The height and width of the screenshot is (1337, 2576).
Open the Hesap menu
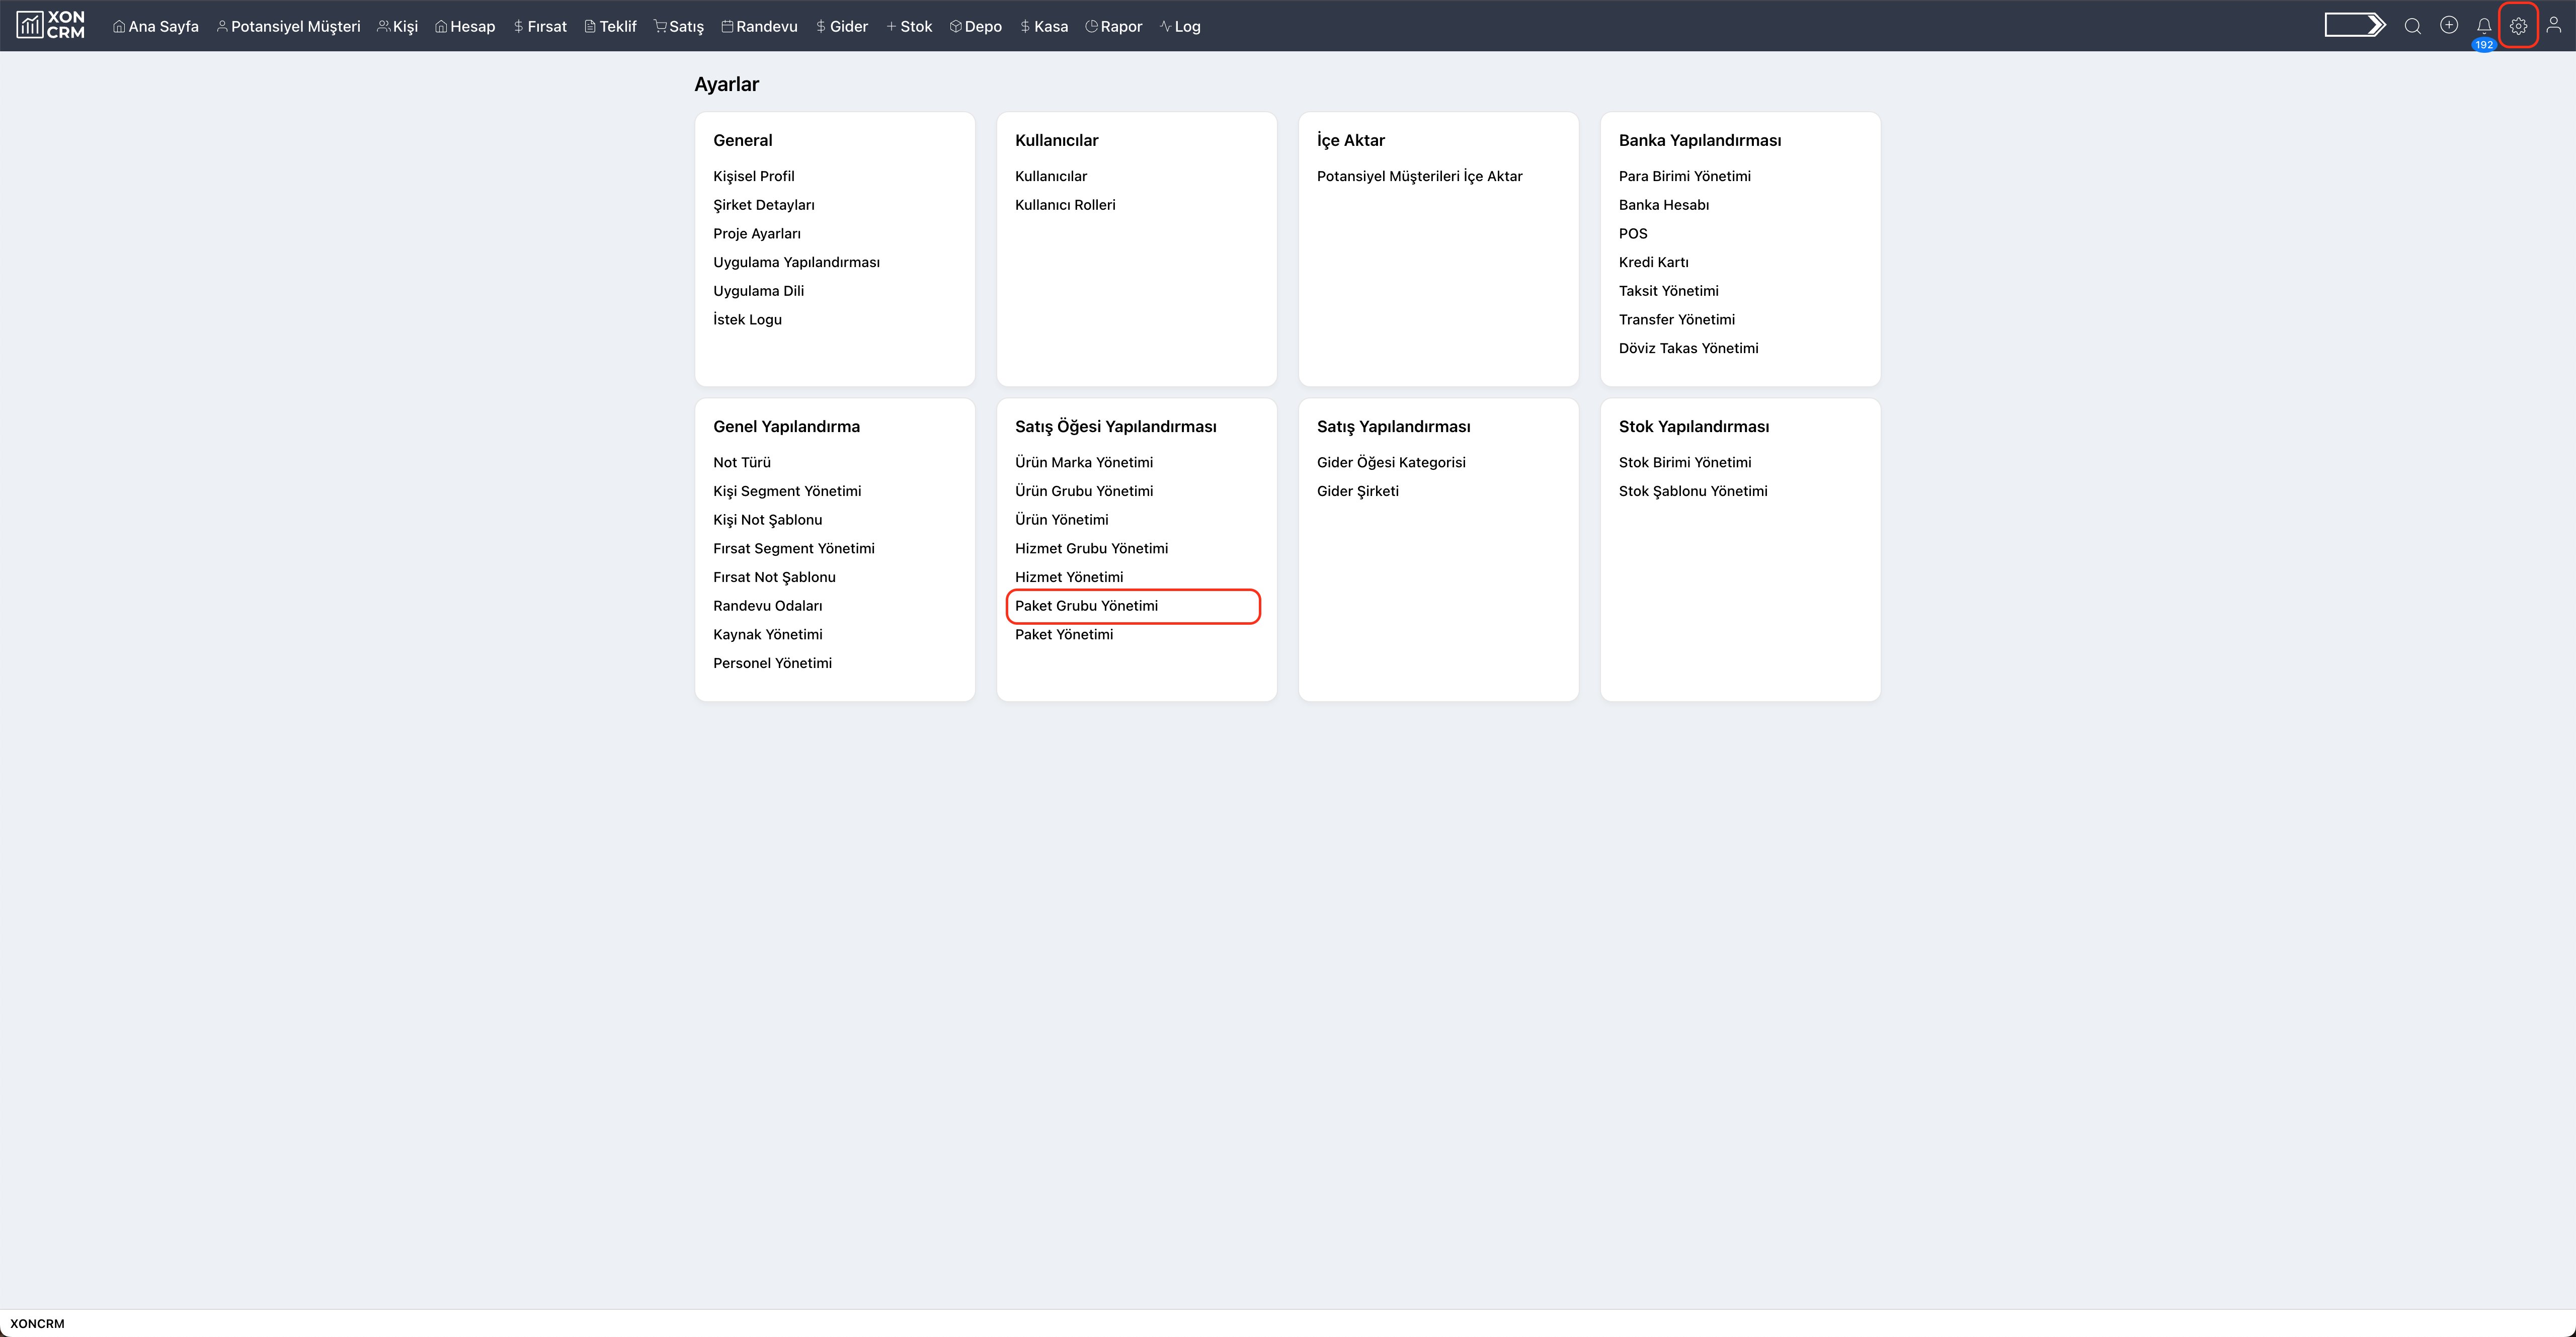click(465, 26)
